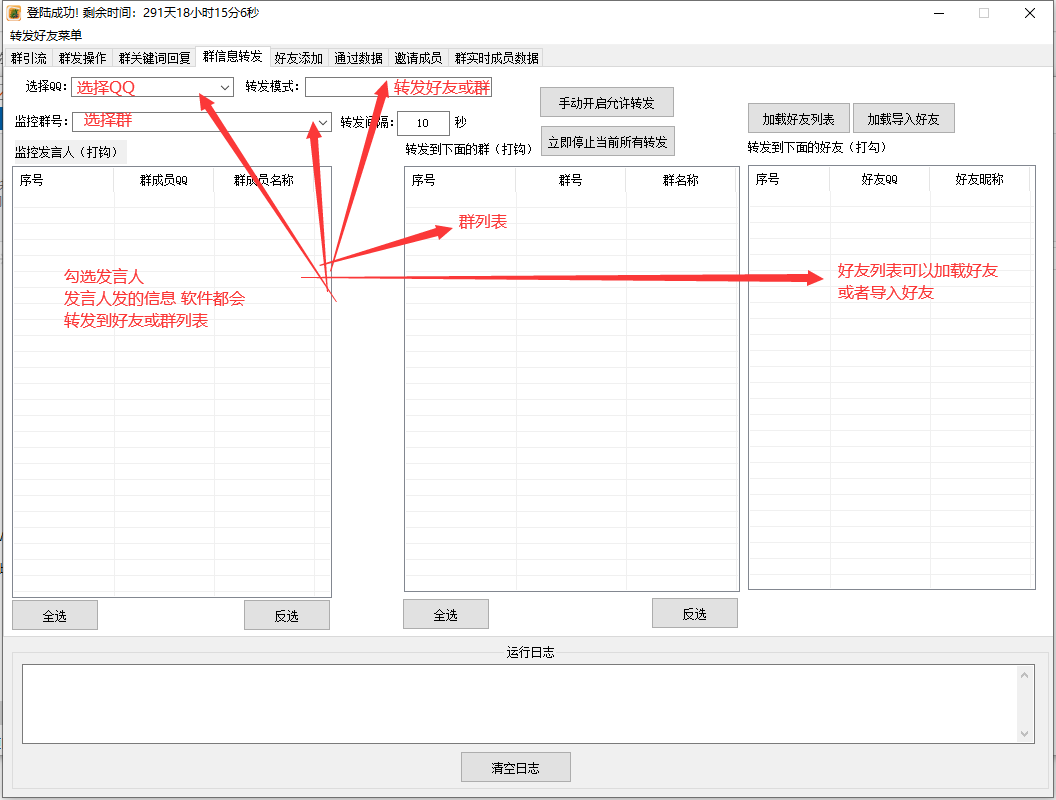Click the 运行日志 group label
The height and width of the screenshot is (800, 1056).
tap(531, 653)
